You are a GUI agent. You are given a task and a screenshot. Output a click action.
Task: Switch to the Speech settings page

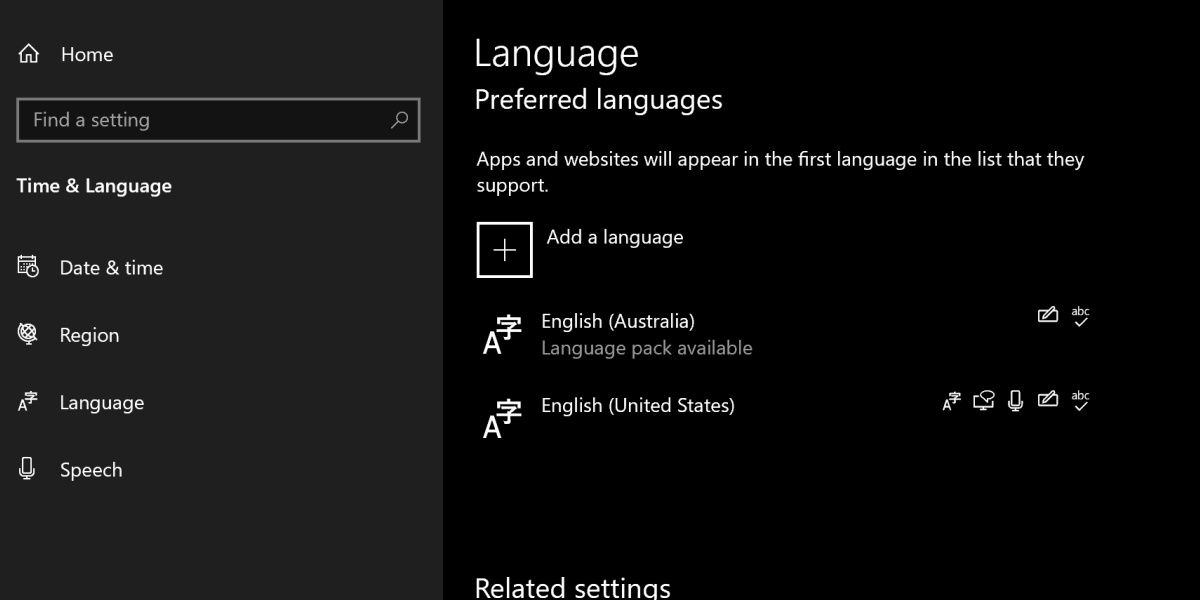click(91, 470)
